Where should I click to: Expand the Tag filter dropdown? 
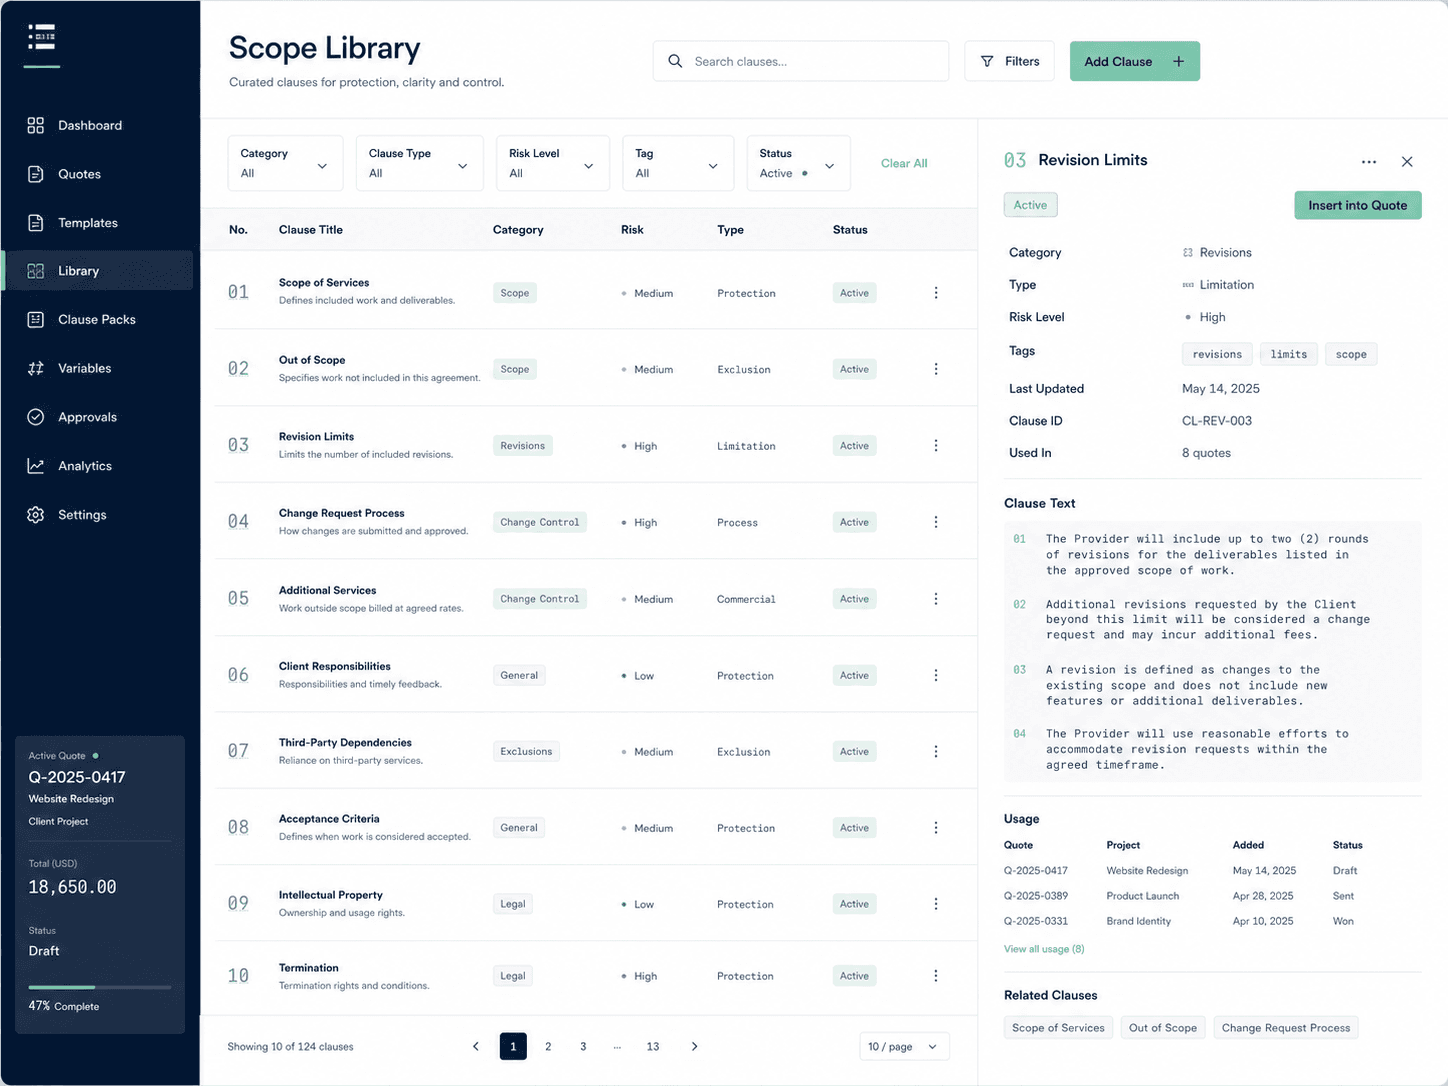[678, 163]
